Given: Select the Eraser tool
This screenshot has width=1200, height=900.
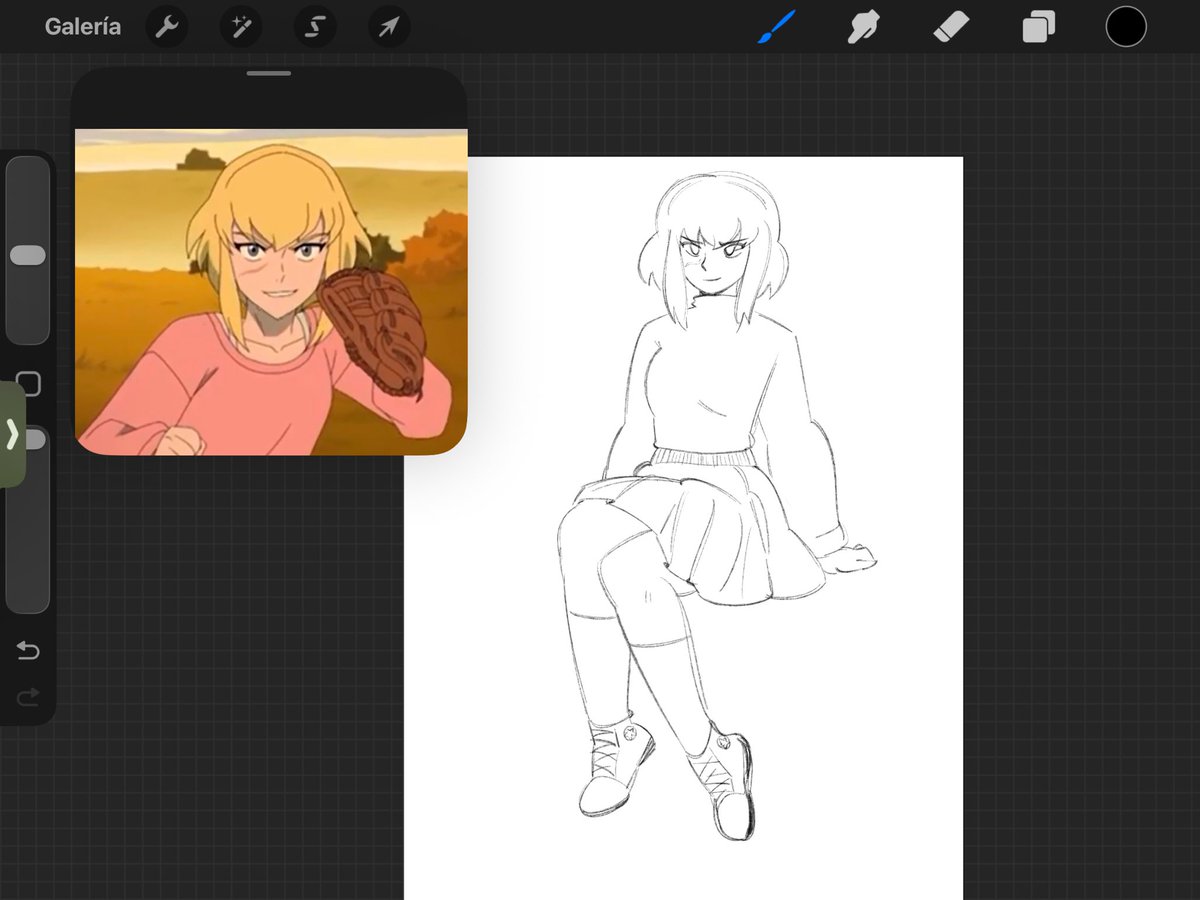Looking at the screenshot, I should pyautogui.click(x=950, y=27).
